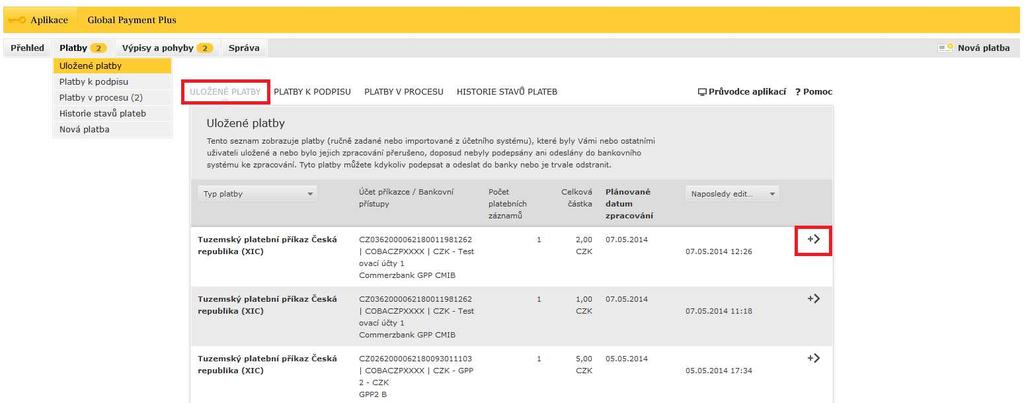Click timestamp 07.05.2014 11:18
Image resolution: width=1024 pixels, height=403 pixels.
718,311
